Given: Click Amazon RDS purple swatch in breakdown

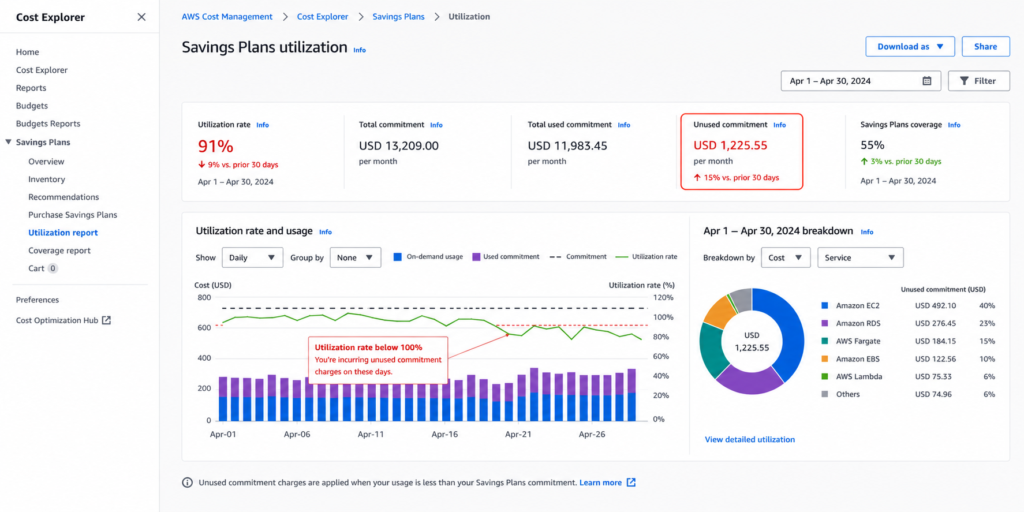Looking at the screenshot, I should 824,323.
